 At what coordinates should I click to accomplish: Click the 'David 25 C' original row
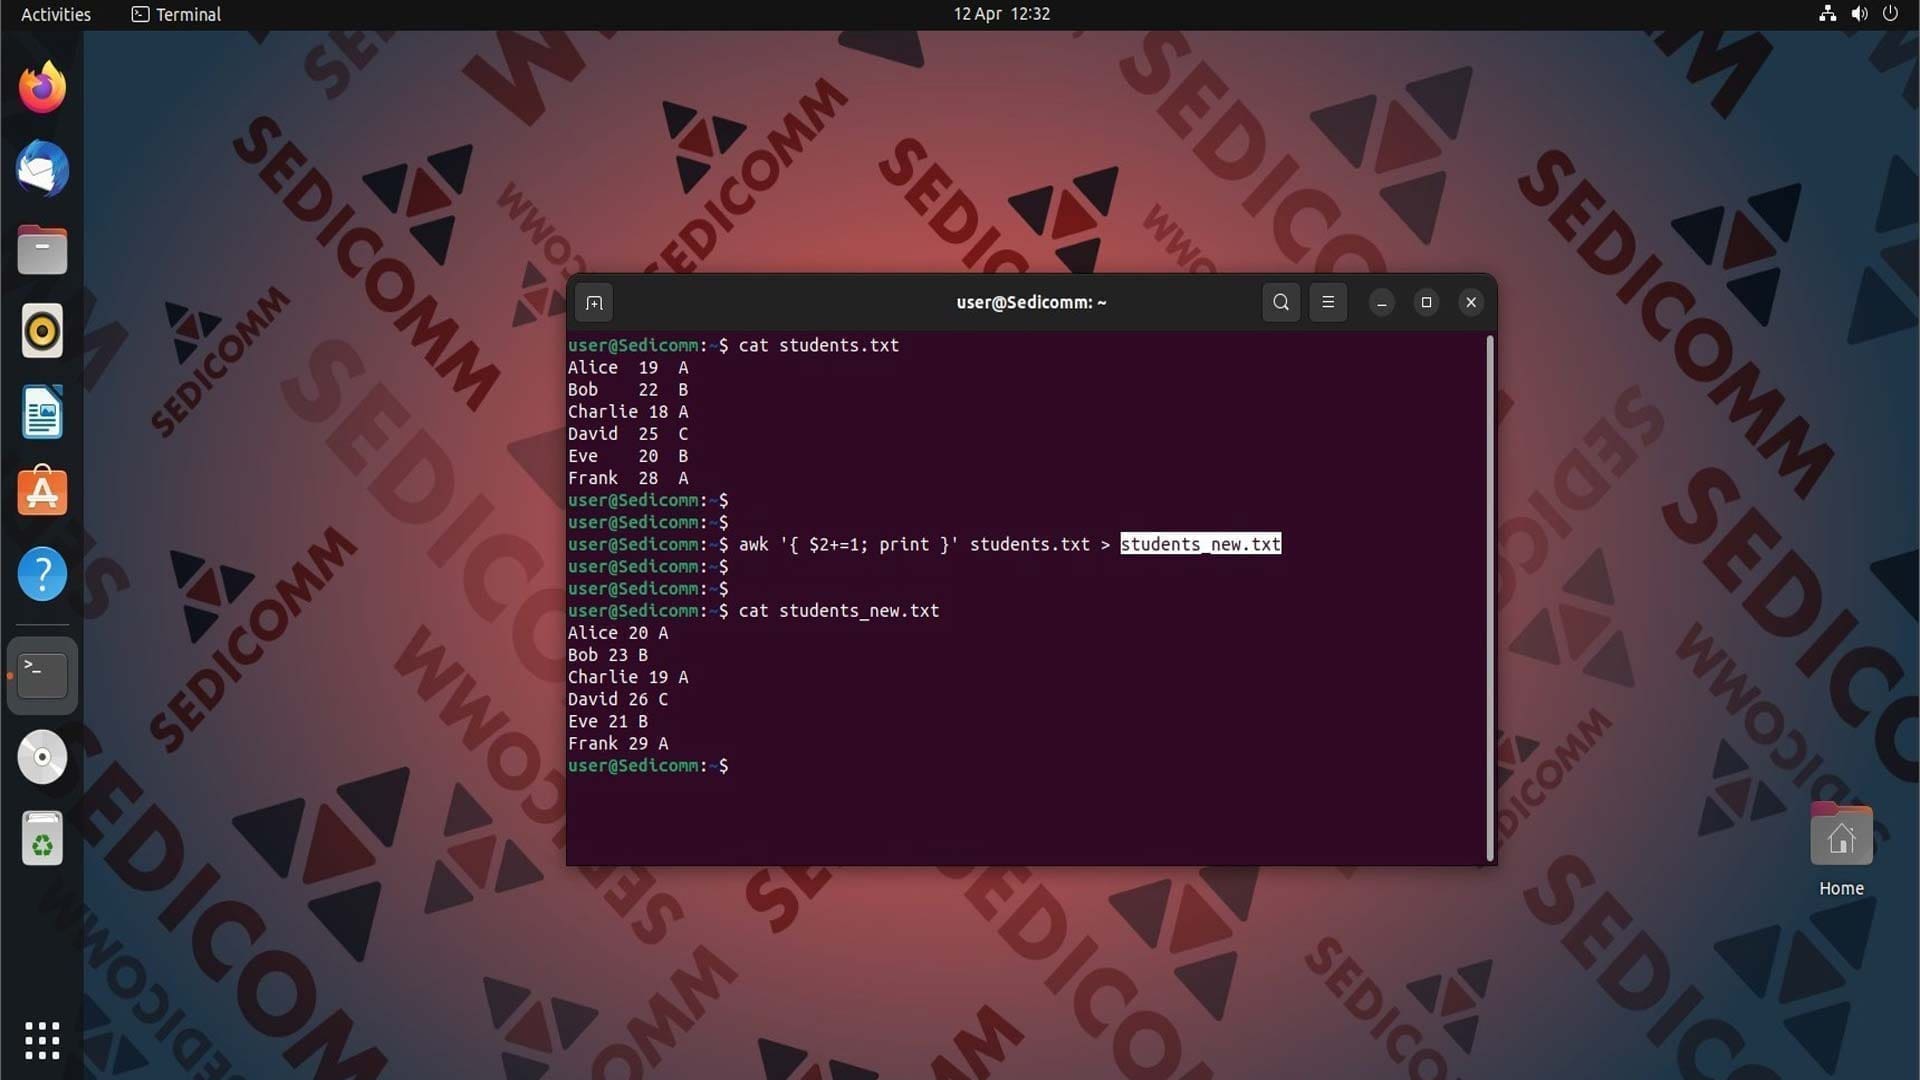point(628,434)
